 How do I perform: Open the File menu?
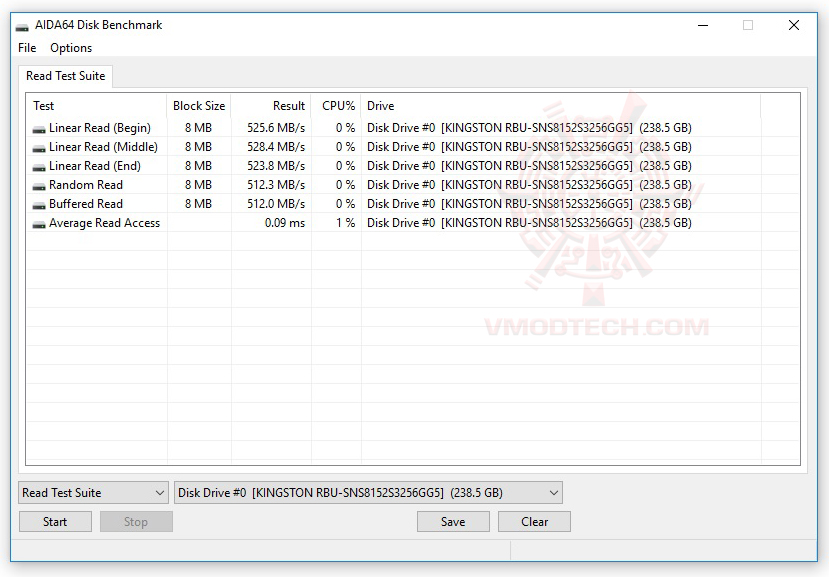27,48
